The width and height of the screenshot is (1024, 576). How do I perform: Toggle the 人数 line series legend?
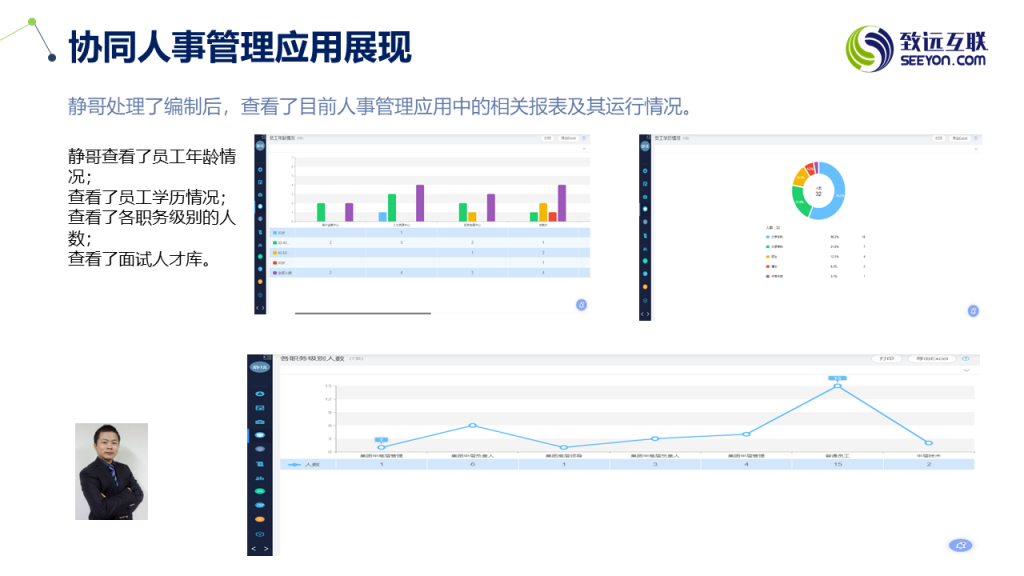(300, 464)
